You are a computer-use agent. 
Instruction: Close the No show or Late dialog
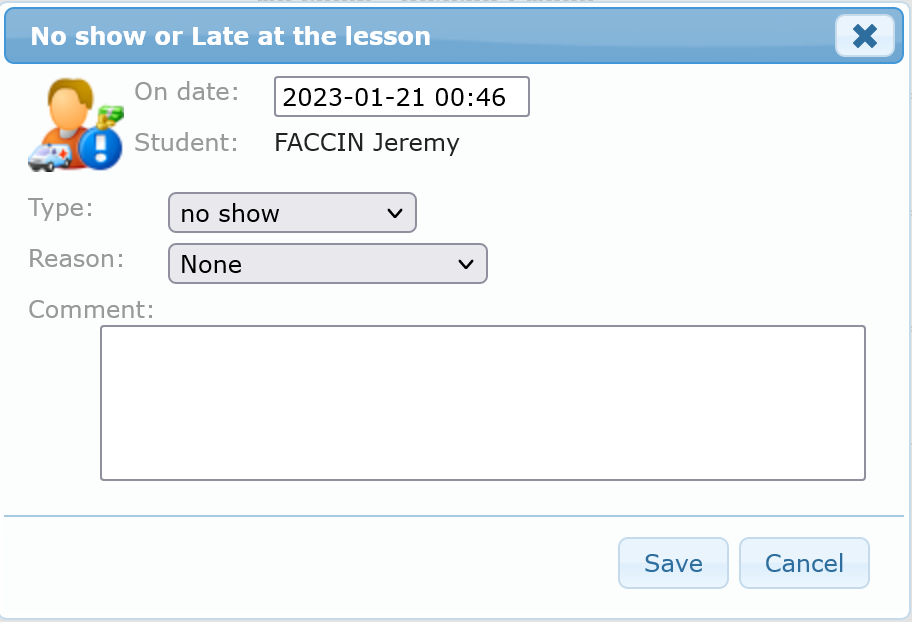[864, 37]
